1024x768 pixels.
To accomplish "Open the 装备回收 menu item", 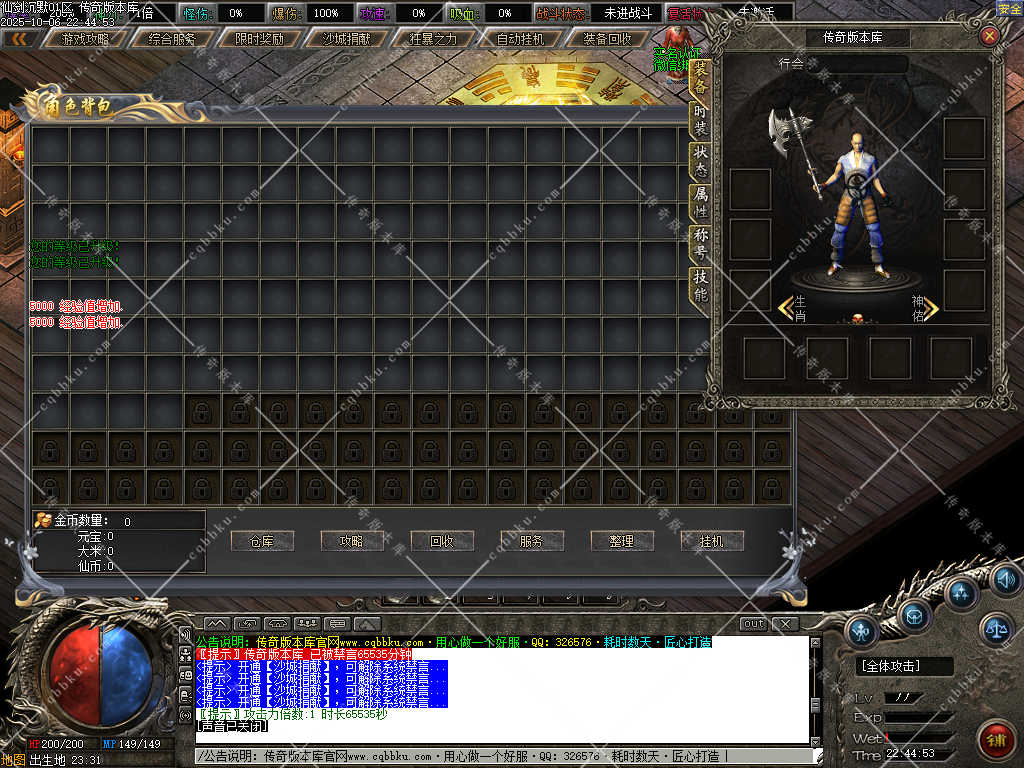I will pyautogui.click(x=607, y=39).
